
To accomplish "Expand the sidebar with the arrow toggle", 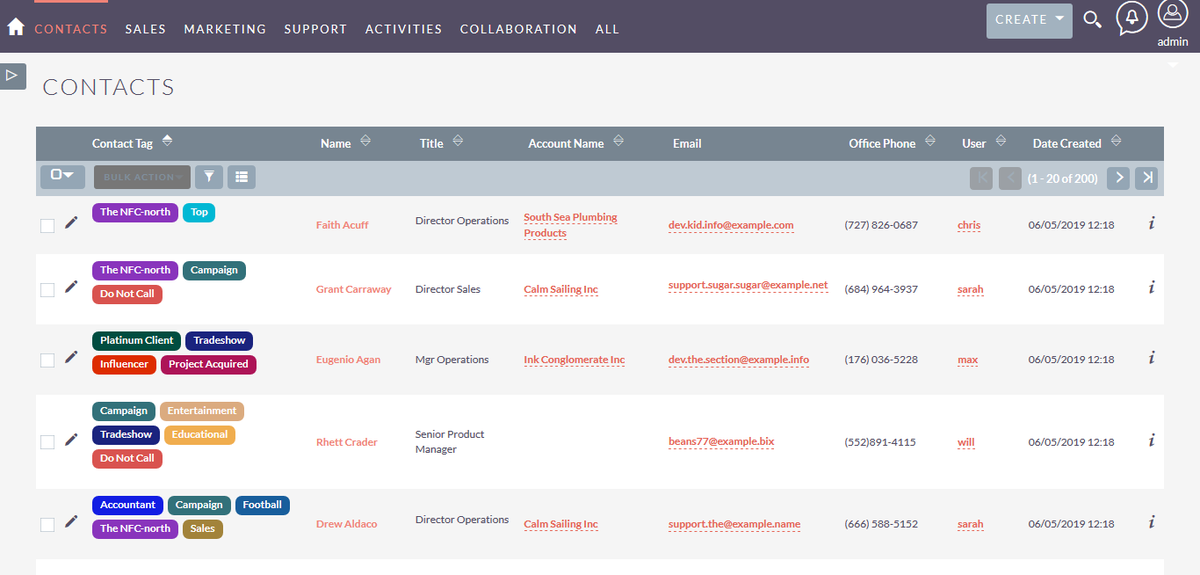I will point(12,76).
